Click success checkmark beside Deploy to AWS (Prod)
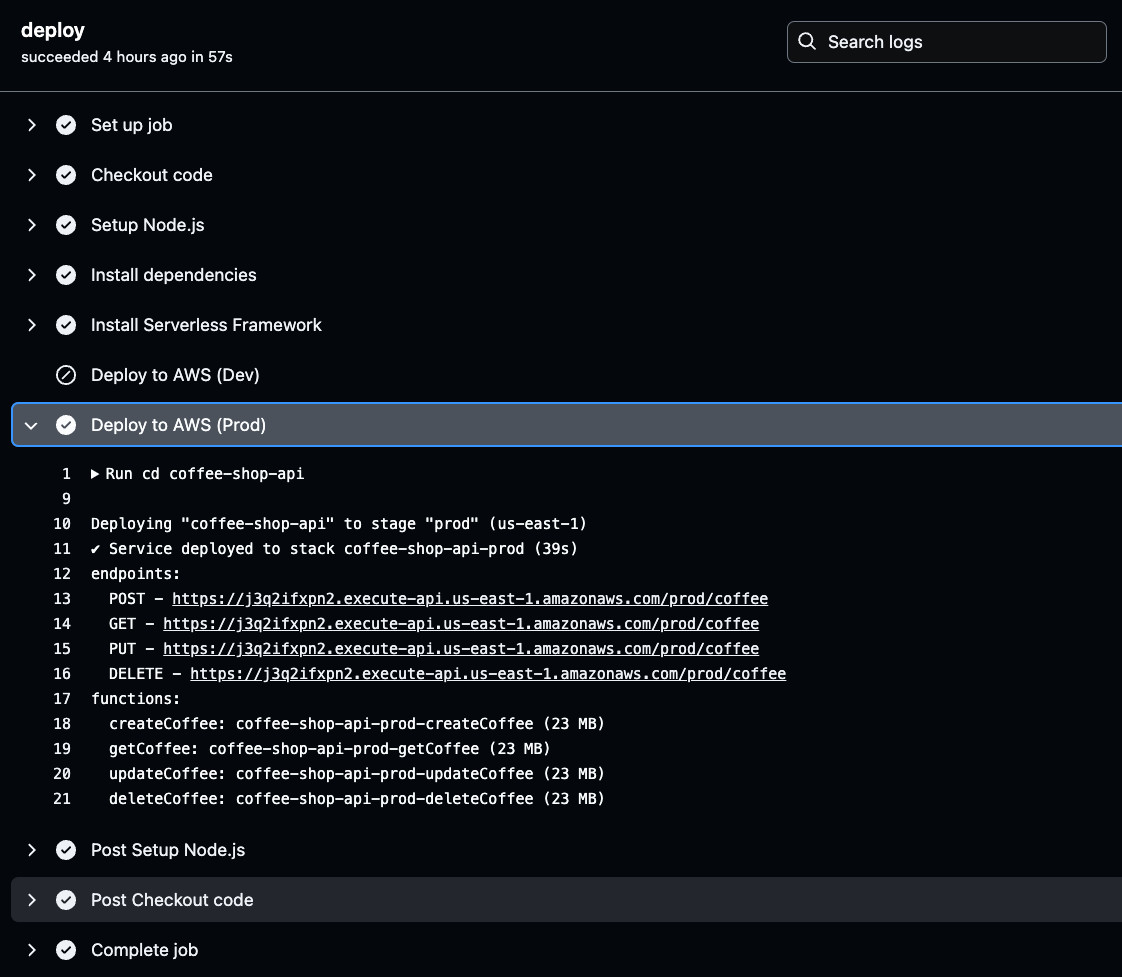Viewport: 1122px width, 977px height. (66, 425)
